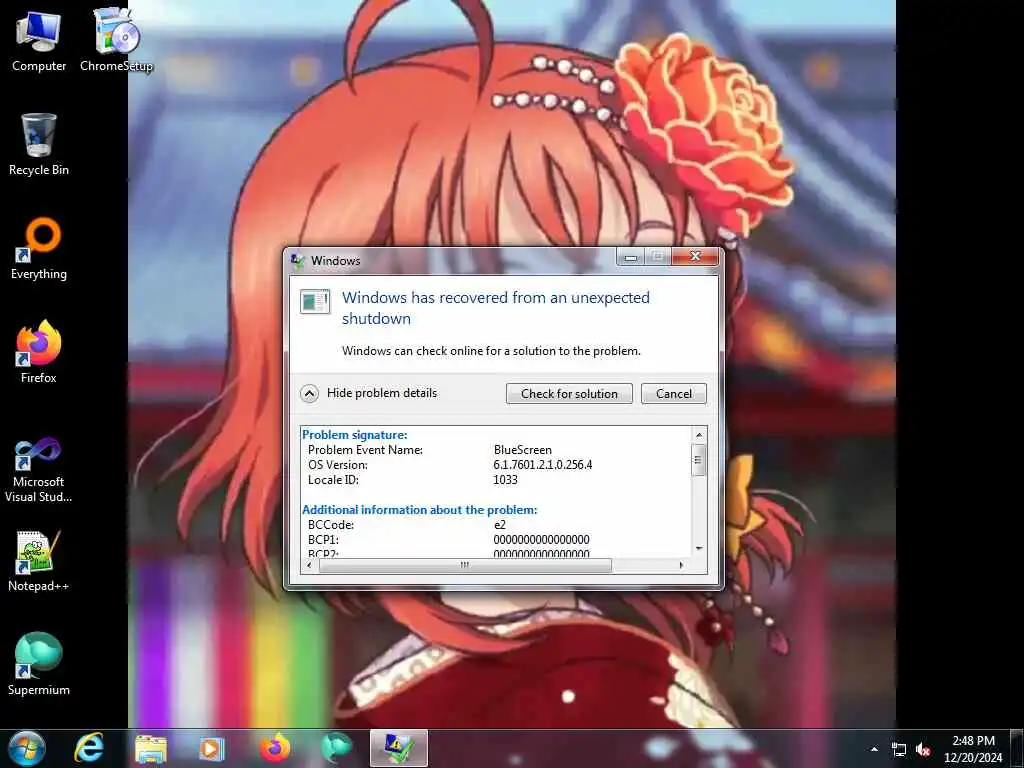Close the Windows problem dialog
Viewport: 1024px width, 768px height.
[696, 257]
